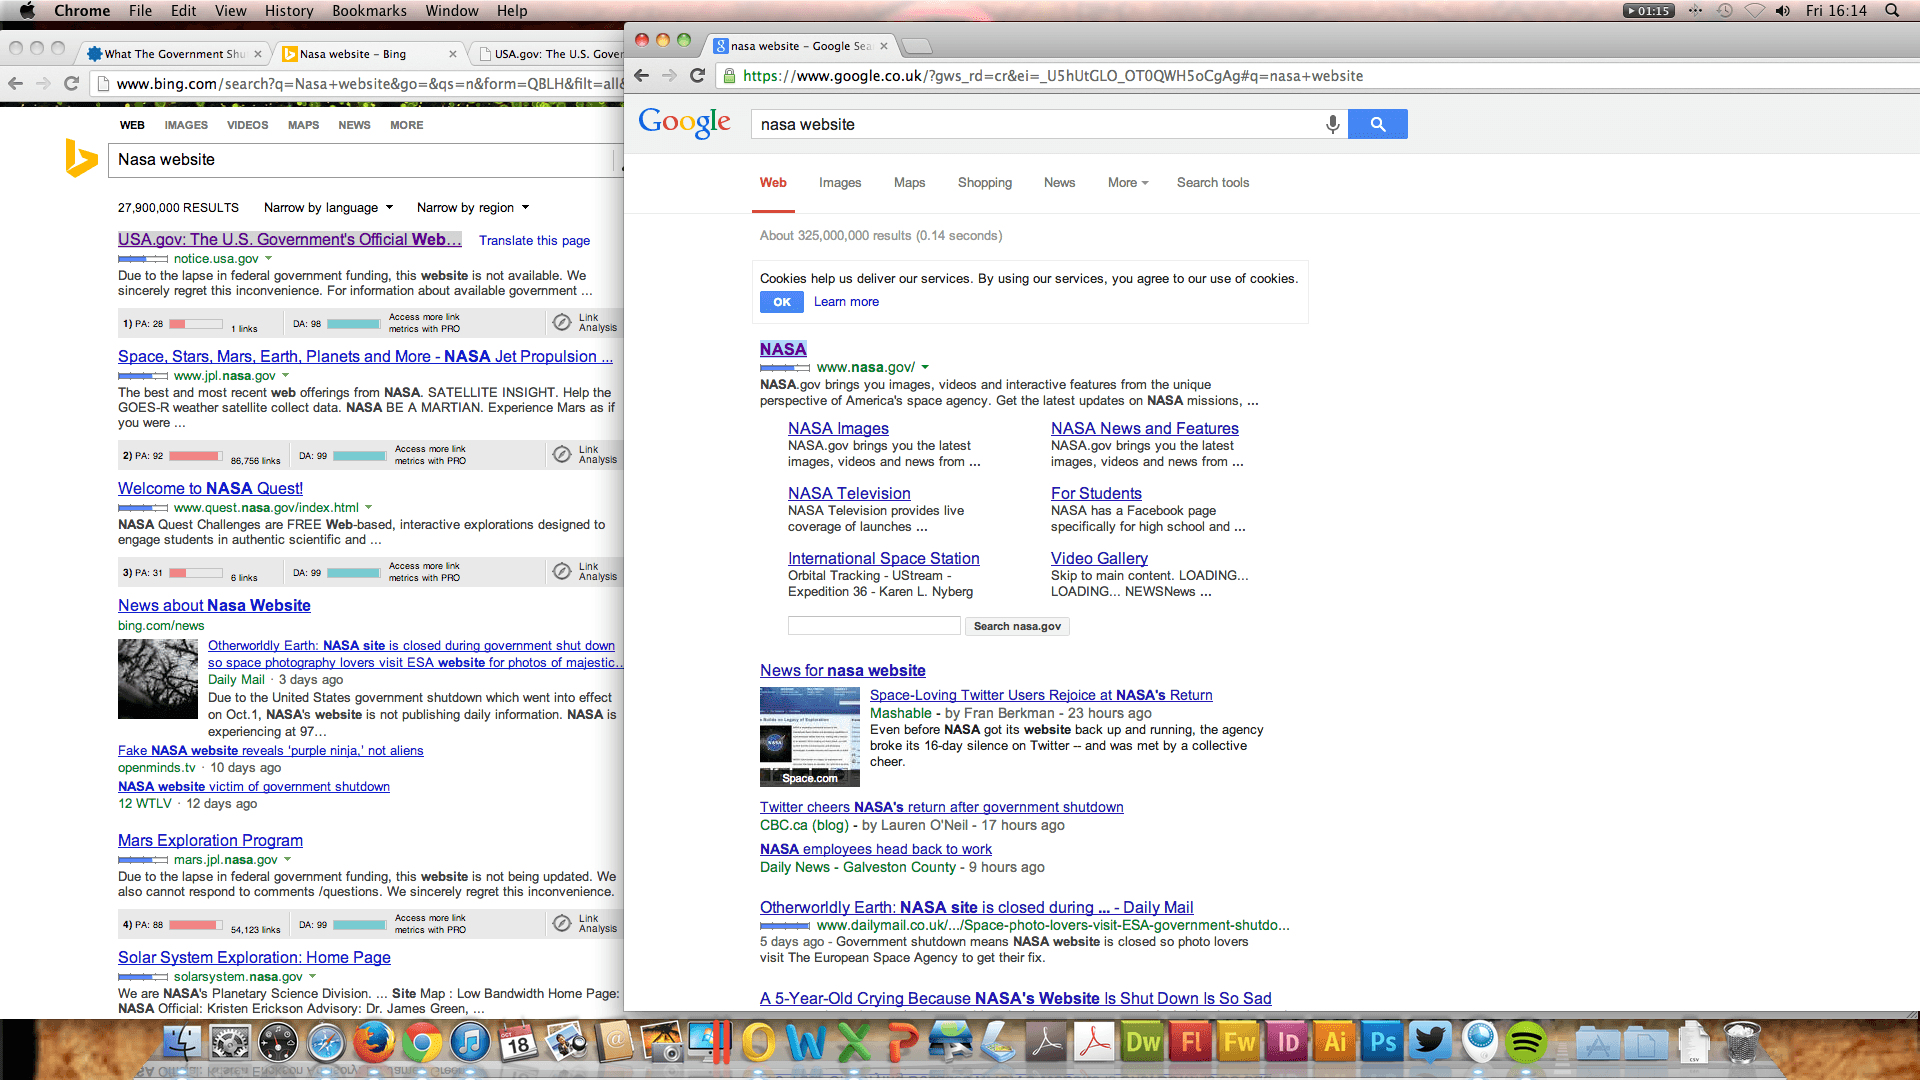1920x1080 pixels.
Task: Open Mars Exploration Program result
Action: coord(210,841)
